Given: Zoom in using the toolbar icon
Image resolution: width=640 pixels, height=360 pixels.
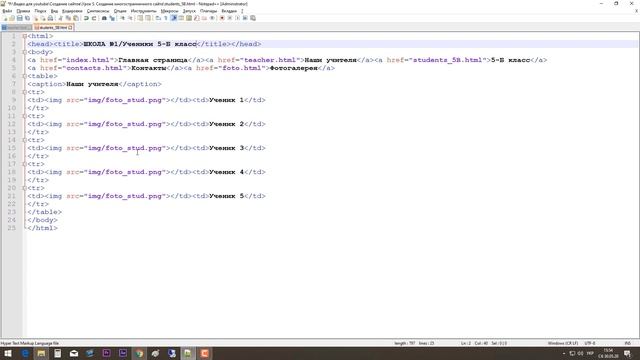Looking at the screenshot, I should pyautogui.click(x=123, y=18).
